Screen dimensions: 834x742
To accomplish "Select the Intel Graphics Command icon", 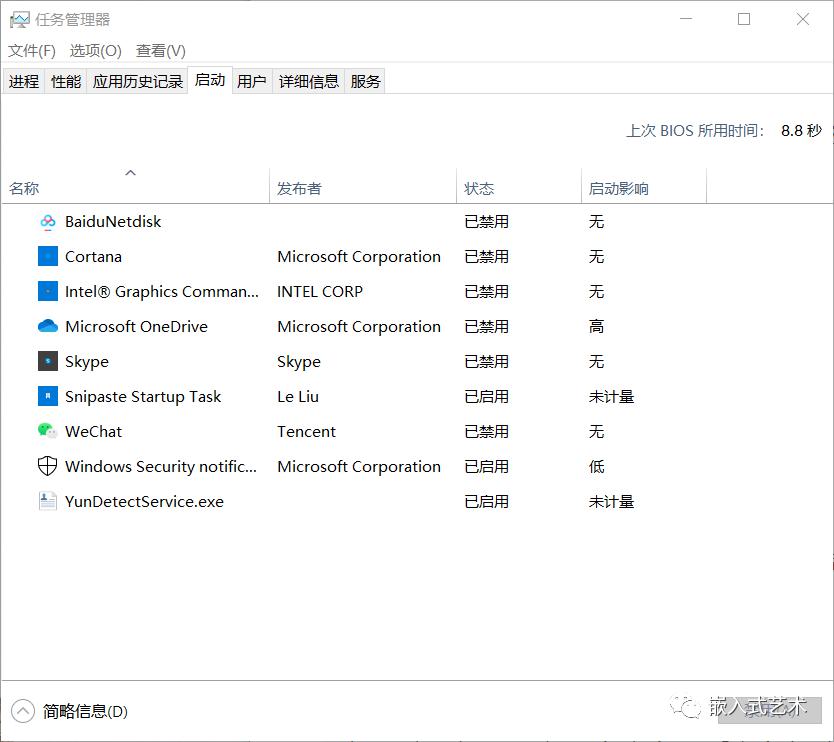I will [48, 292].
